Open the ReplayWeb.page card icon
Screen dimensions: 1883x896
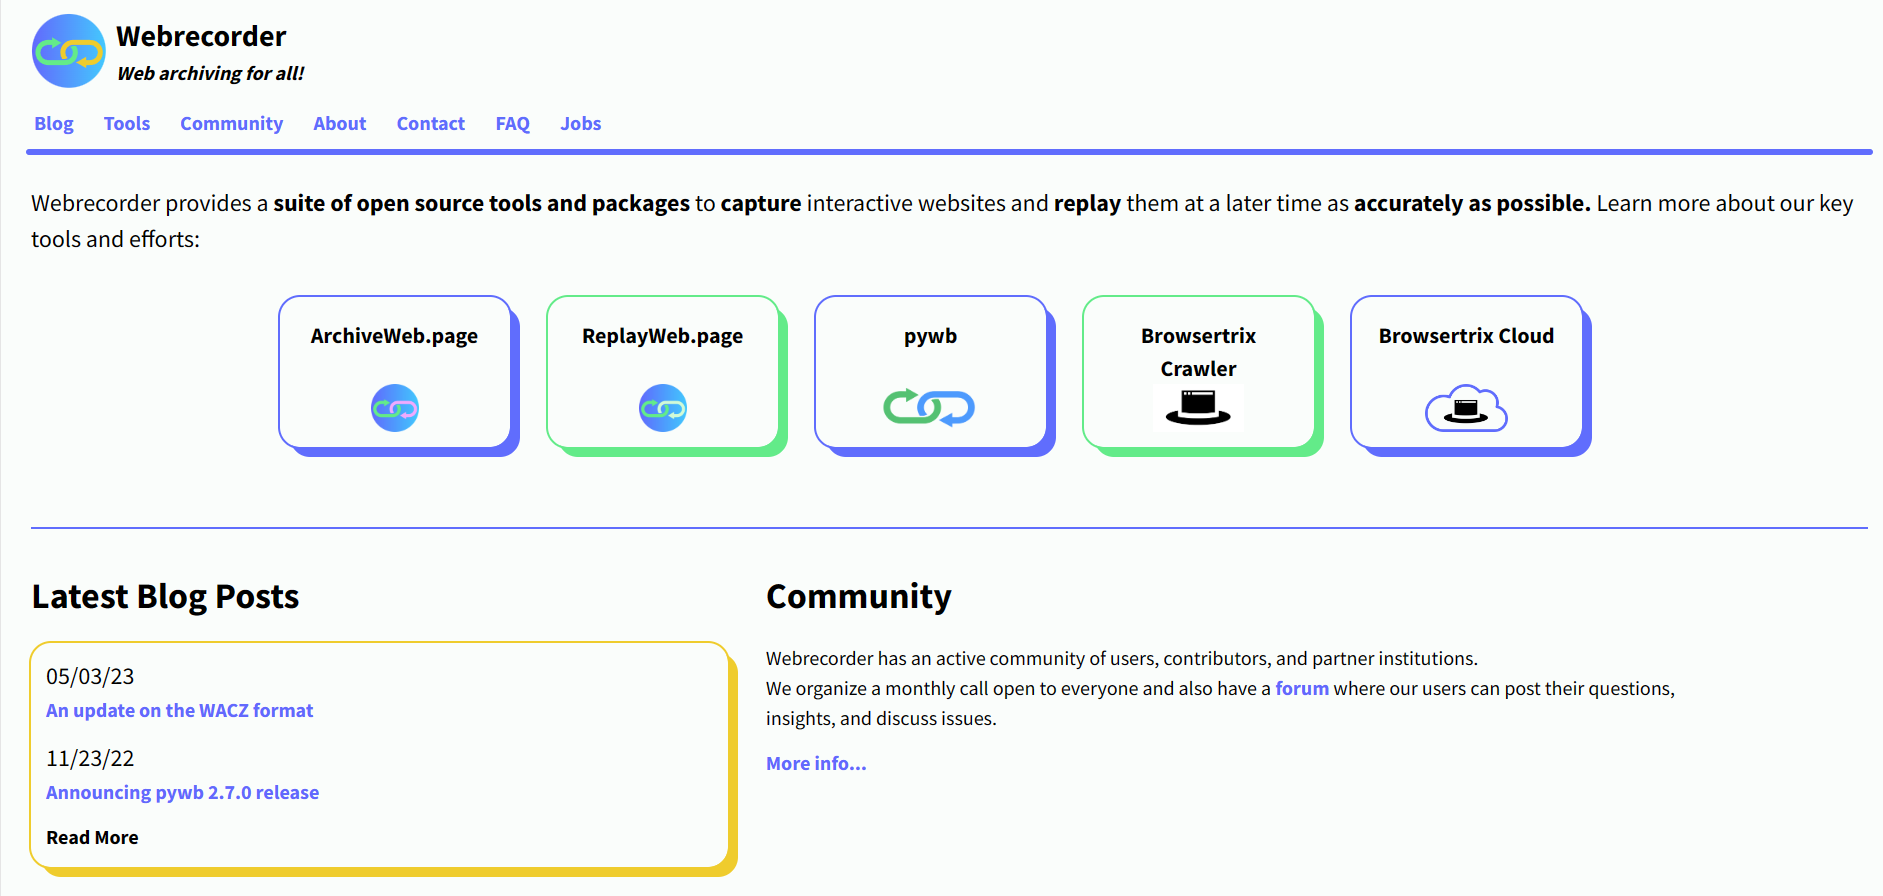click(x=663, y=408)
